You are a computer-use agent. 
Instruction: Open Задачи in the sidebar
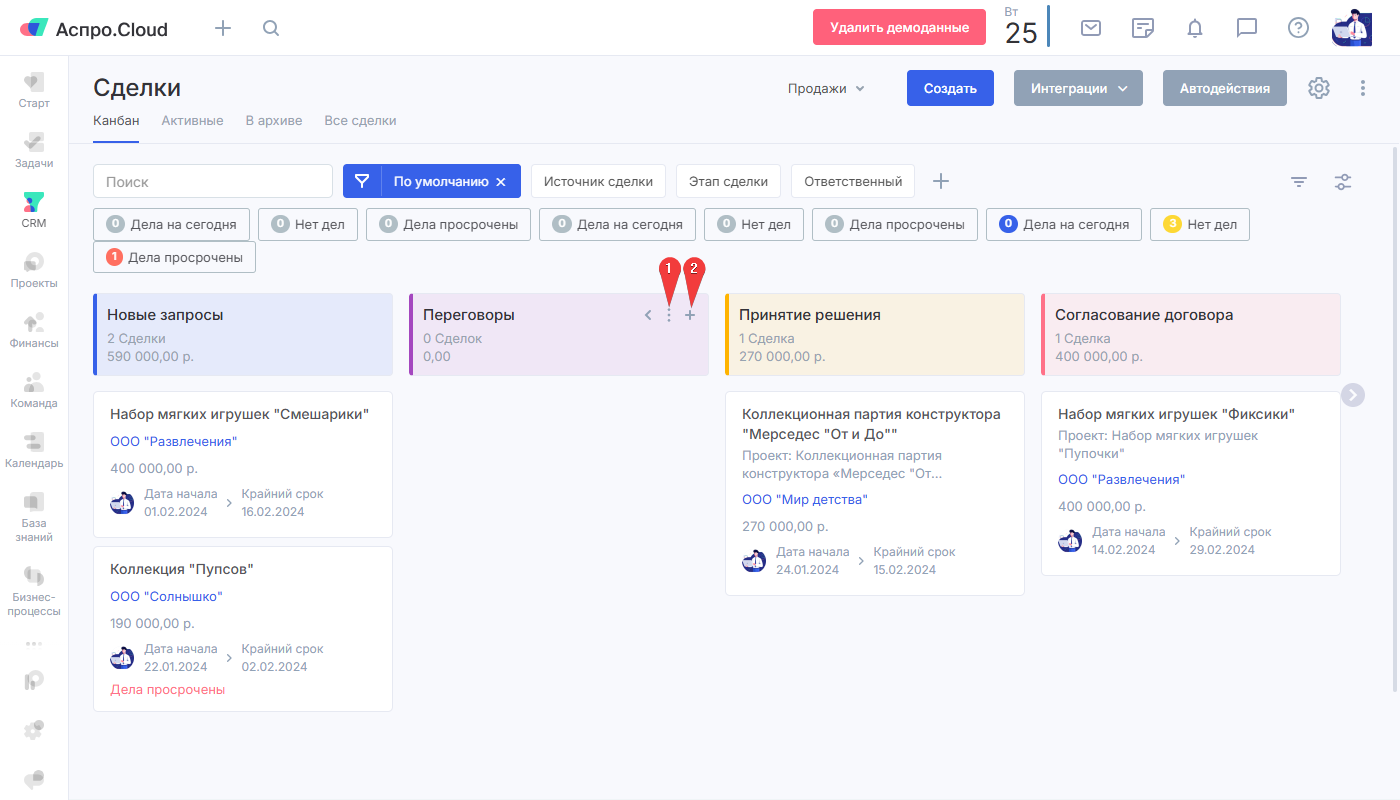pos(34,150)
